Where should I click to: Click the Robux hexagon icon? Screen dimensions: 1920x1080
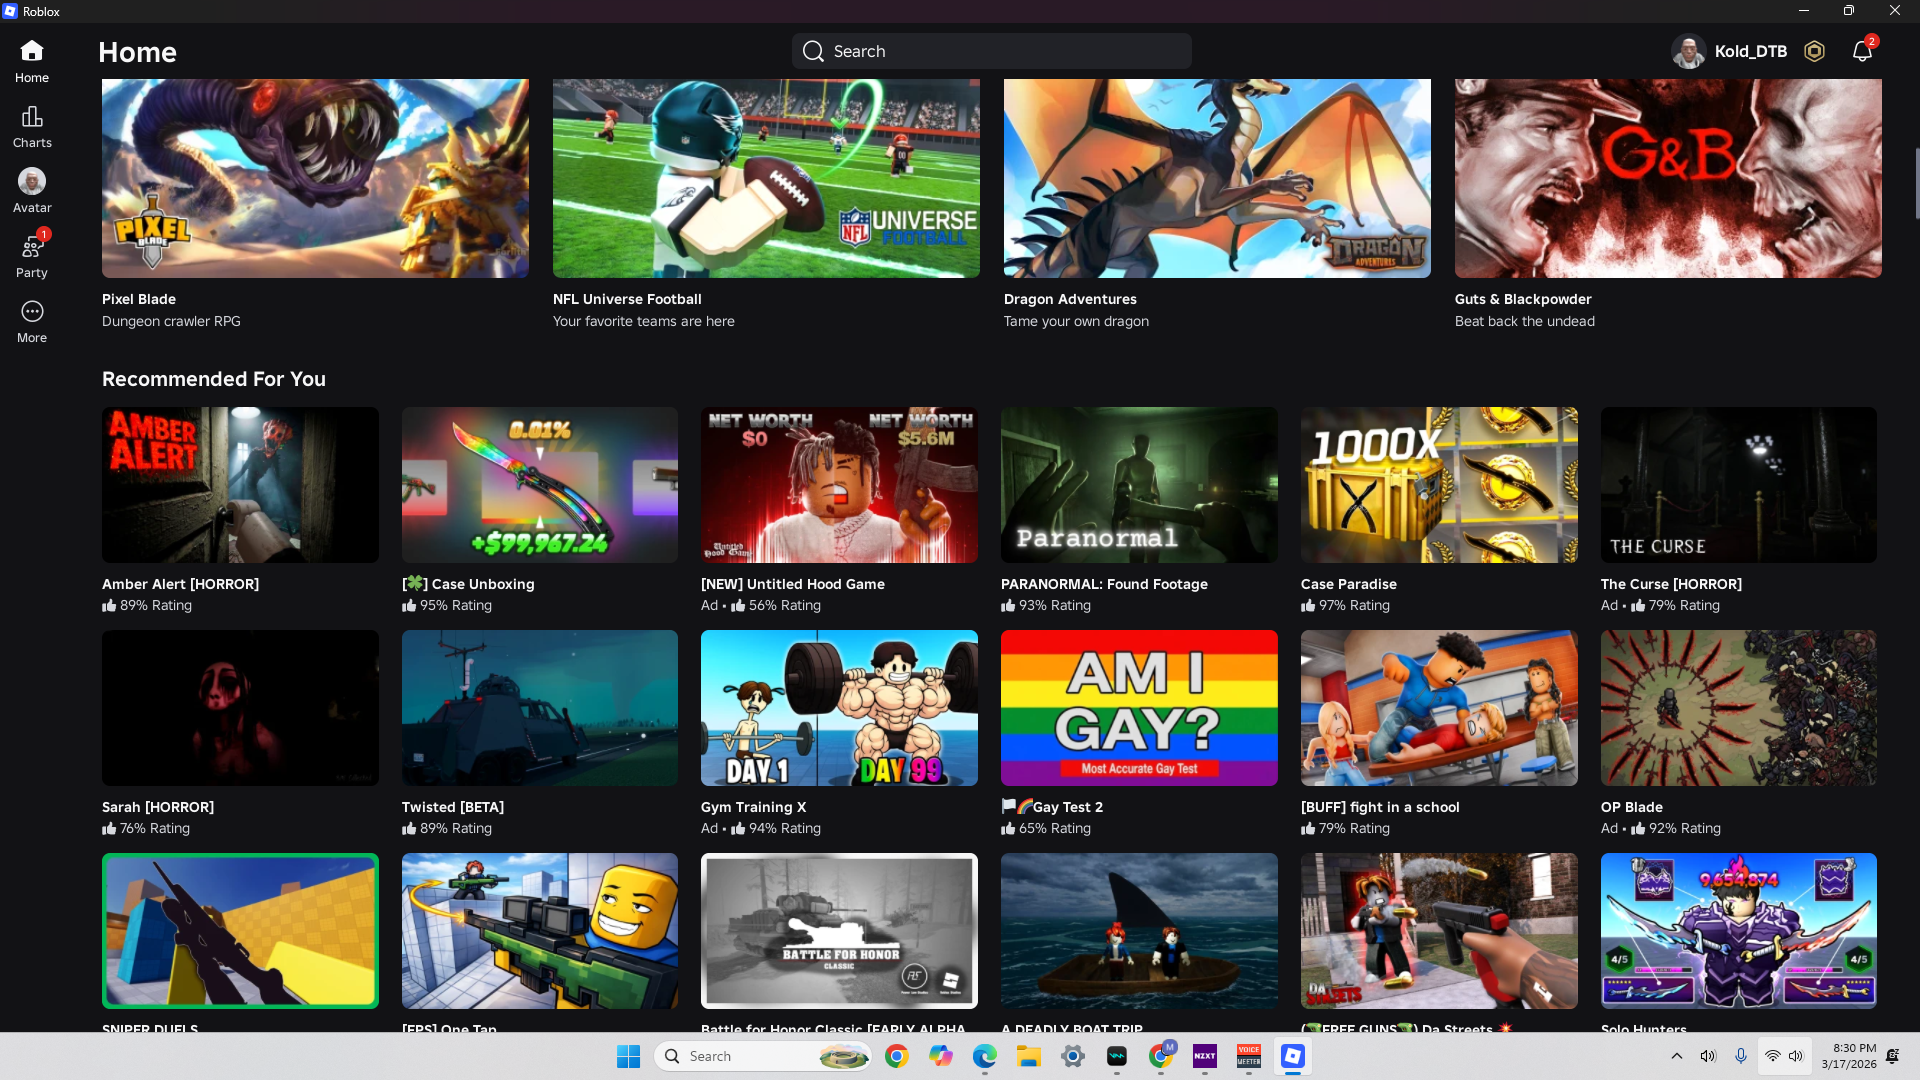(x=1814, y=51)
